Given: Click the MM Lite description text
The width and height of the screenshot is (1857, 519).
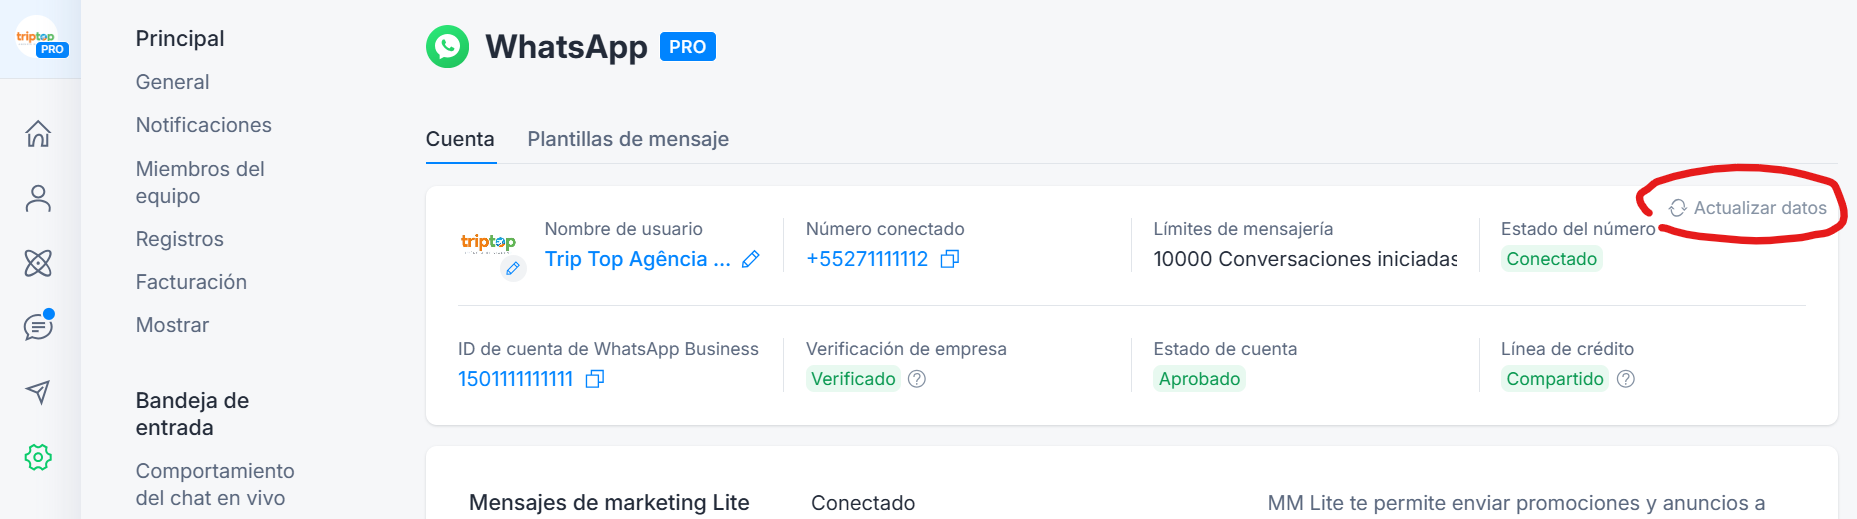Looking at the screenshot, I should [1516, 503].
